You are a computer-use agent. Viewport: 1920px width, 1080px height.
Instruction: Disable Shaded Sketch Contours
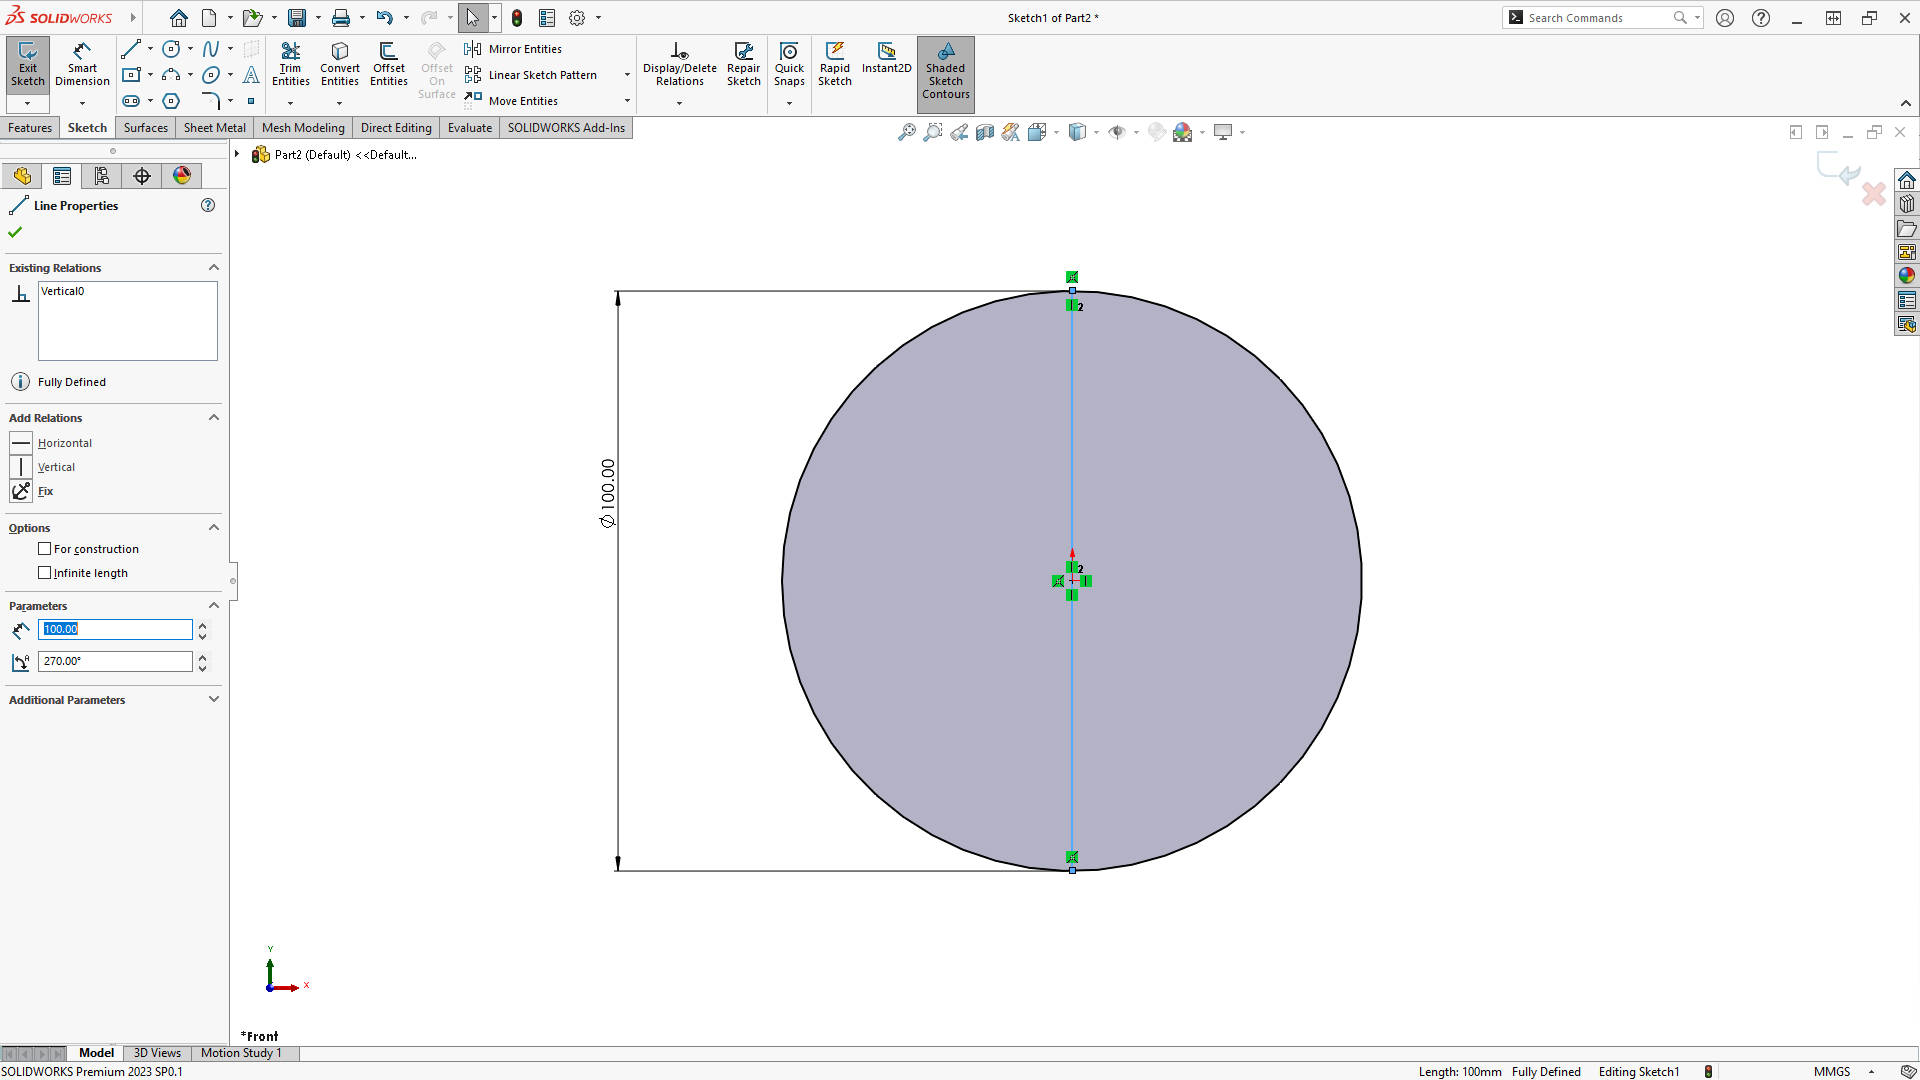pyautogui.click(x=945, y=70)
